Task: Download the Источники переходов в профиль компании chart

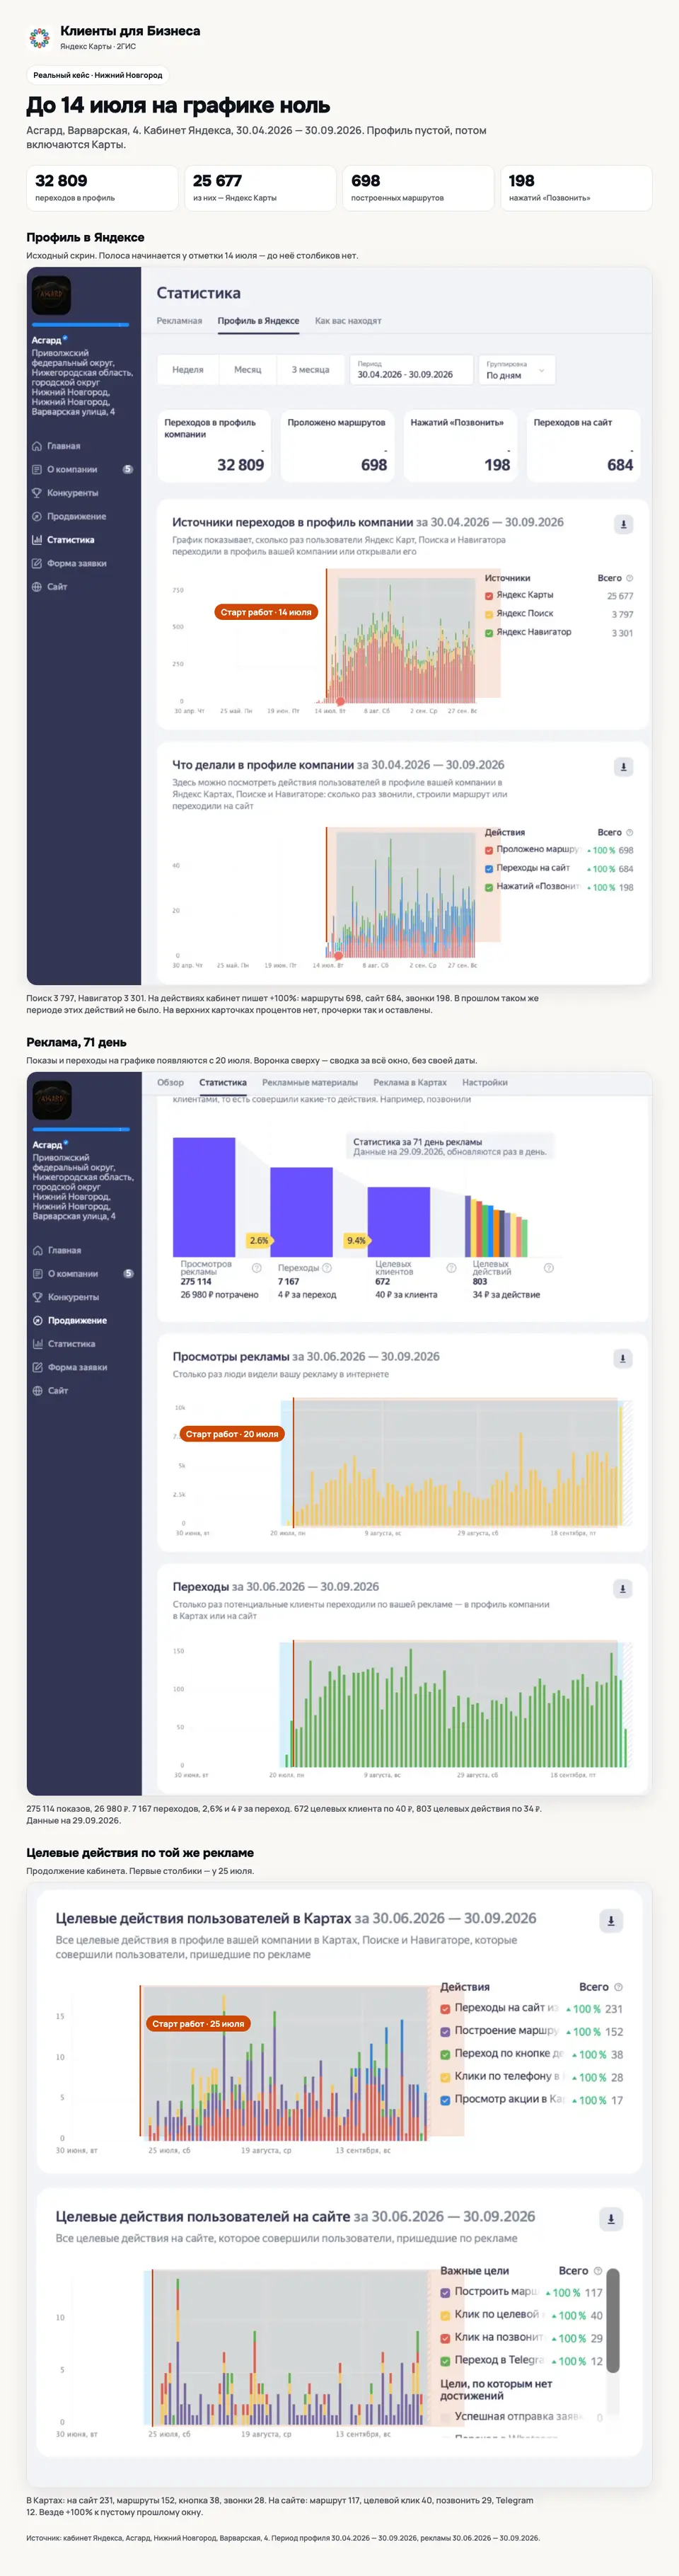Action: coord(623,524)
